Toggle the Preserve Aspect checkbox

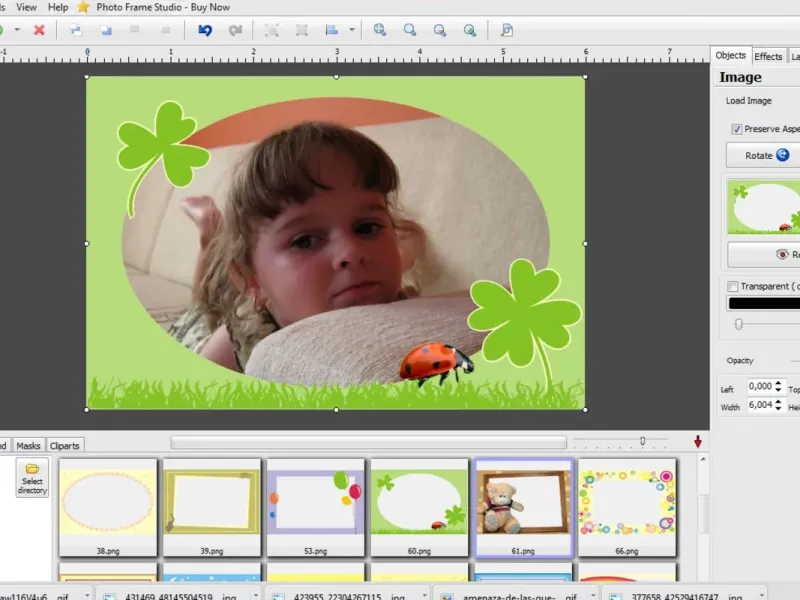737,129
